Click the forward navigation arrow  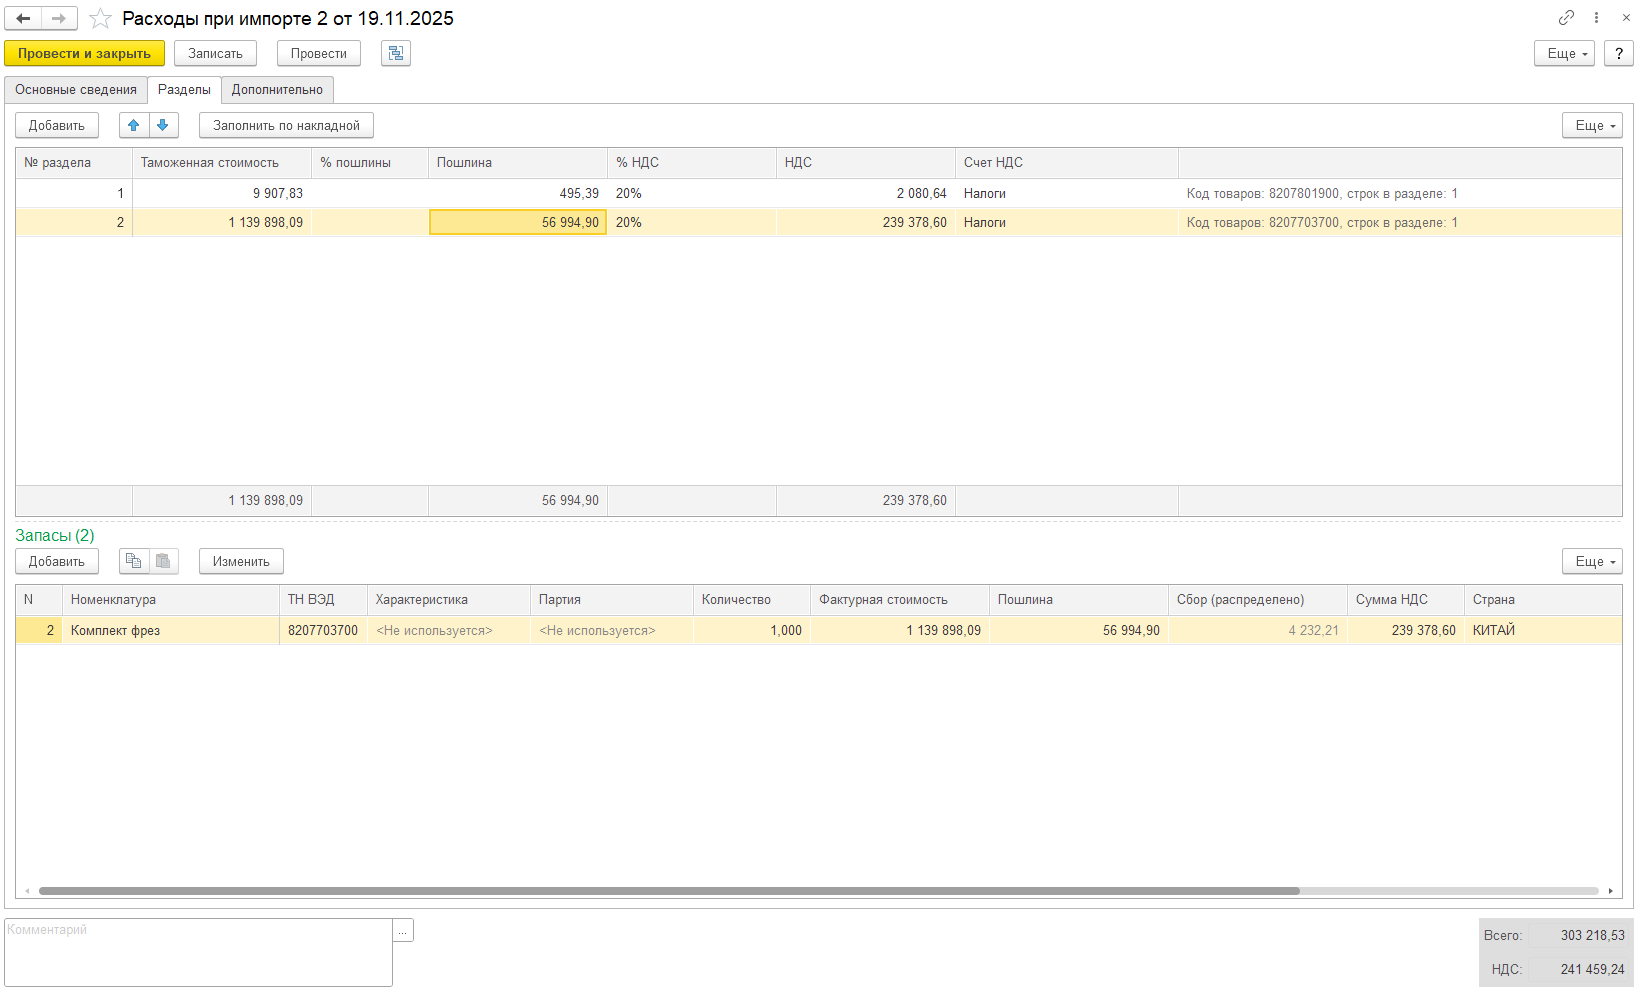(59, 18)
